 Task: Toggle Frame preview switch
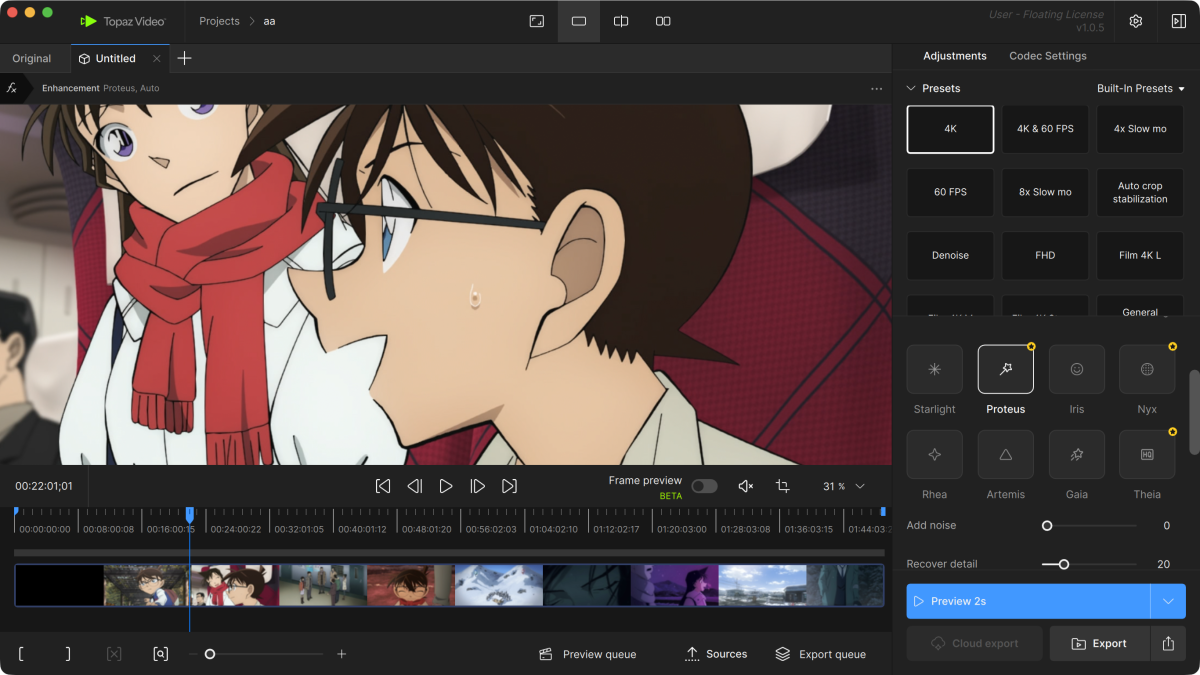[x=704, y=486]
